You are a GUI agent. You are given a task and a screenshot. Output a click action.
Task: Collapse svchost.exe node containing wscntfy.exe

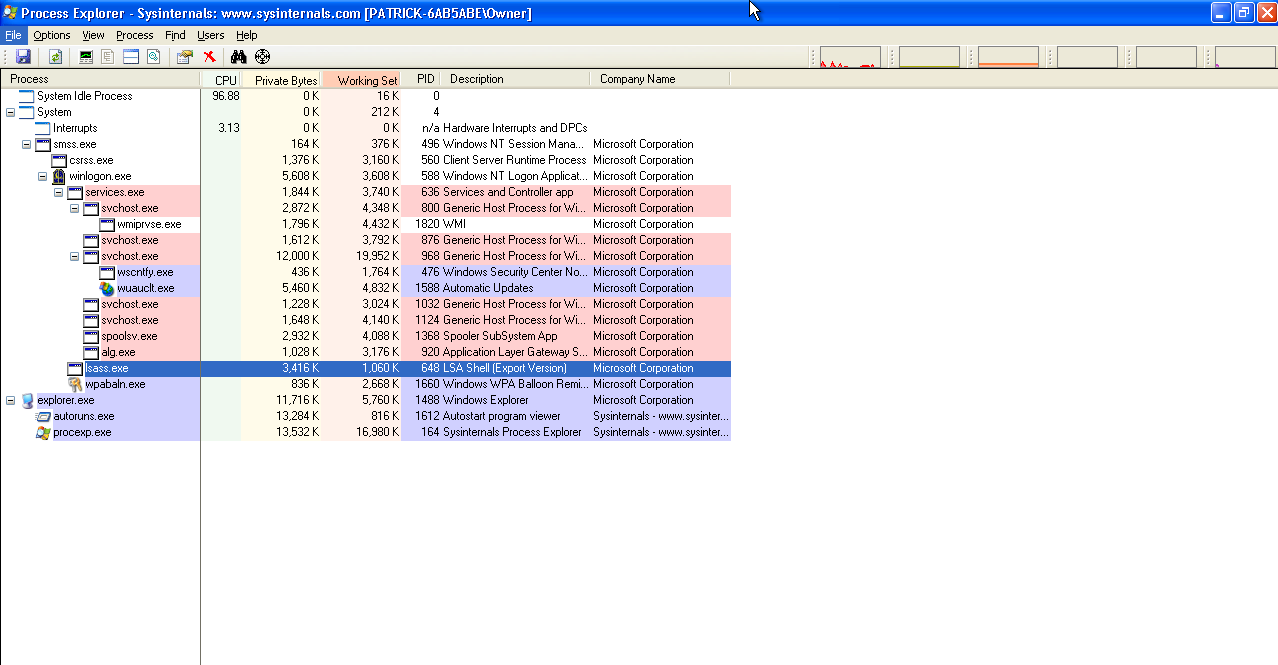(75, 256)
